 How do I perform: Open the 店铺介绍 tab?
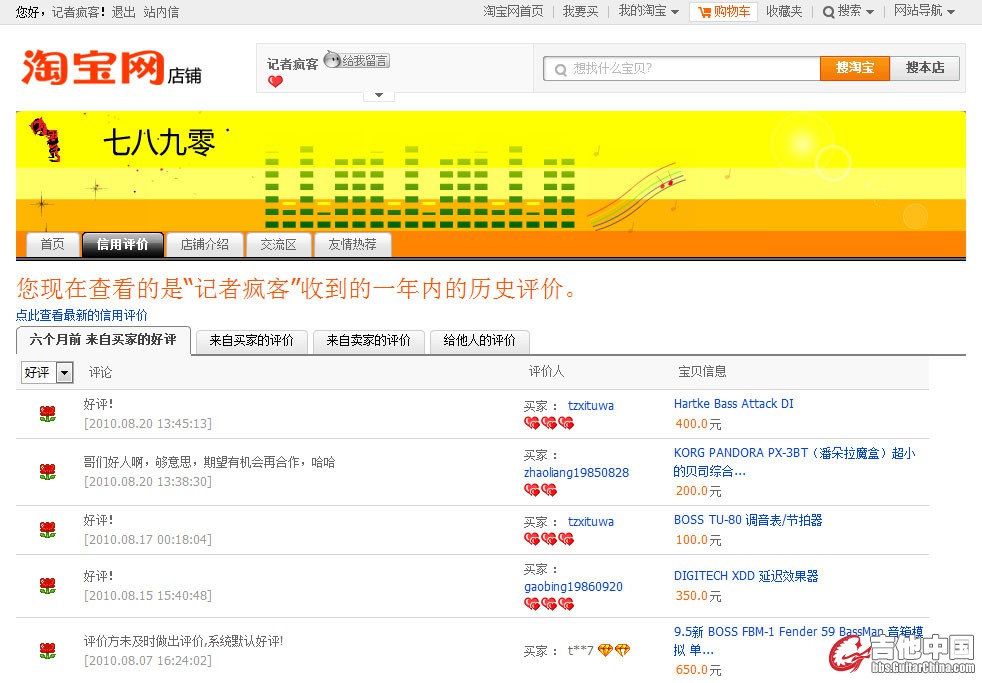coord(205,245)
